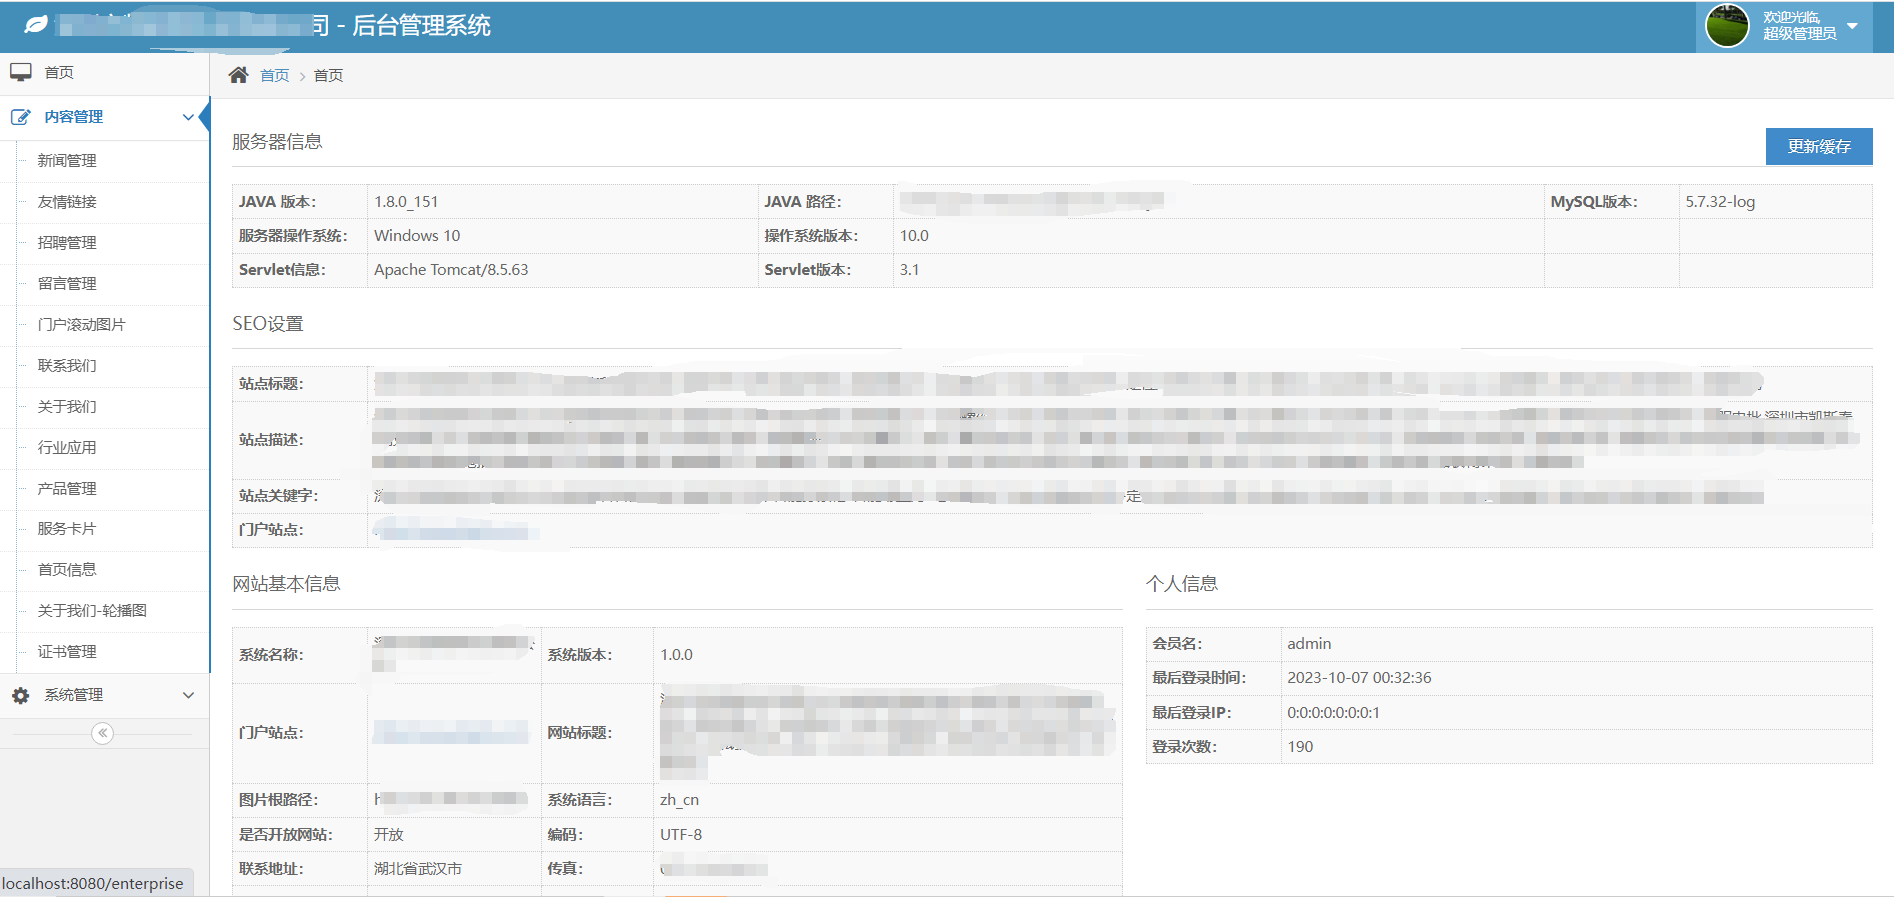This screenshot has height=897, width=1894.
Task: Click the 更新缓存 button
Action: (x=1819, y=146)
